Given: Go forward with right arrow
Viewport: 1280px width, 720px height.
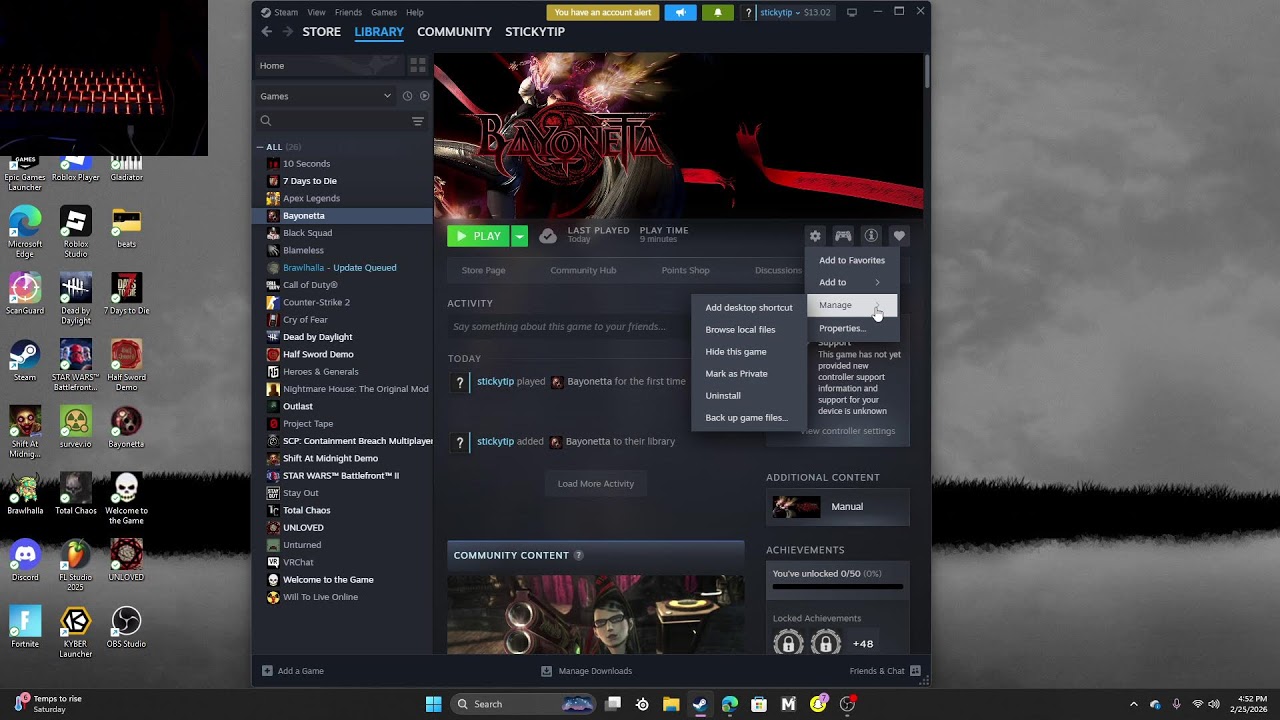Looking at the screenshot, I should pos(287,32).
